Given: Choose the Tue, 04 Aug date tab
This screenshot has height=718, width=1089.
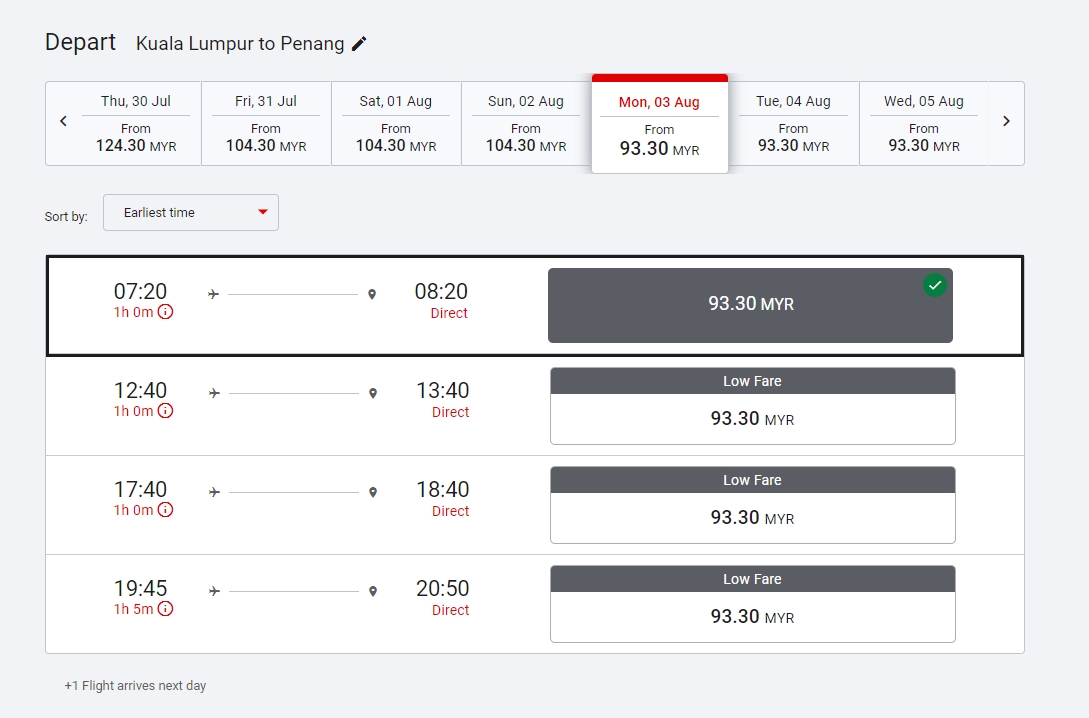Looking at the screenshot, I should coord(793,124).
